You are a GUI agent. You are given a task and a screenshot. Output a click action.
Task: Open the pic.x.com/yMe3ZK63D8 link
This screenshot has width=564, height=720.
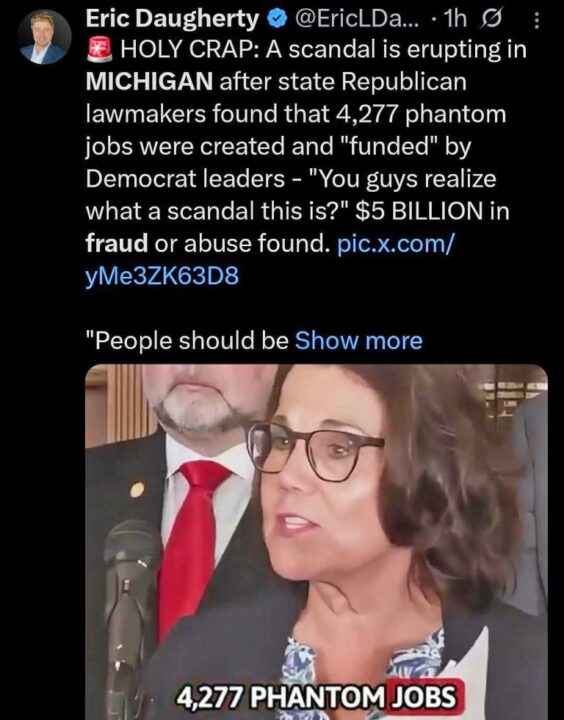270,260
